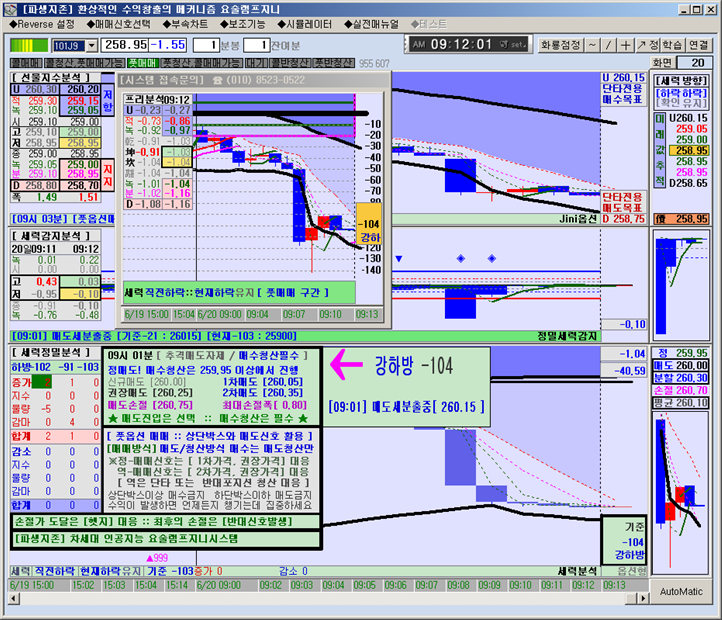Click the 단타전용 매도목표 label
This screenshot has width=722, height=620.
pos(623,202)
